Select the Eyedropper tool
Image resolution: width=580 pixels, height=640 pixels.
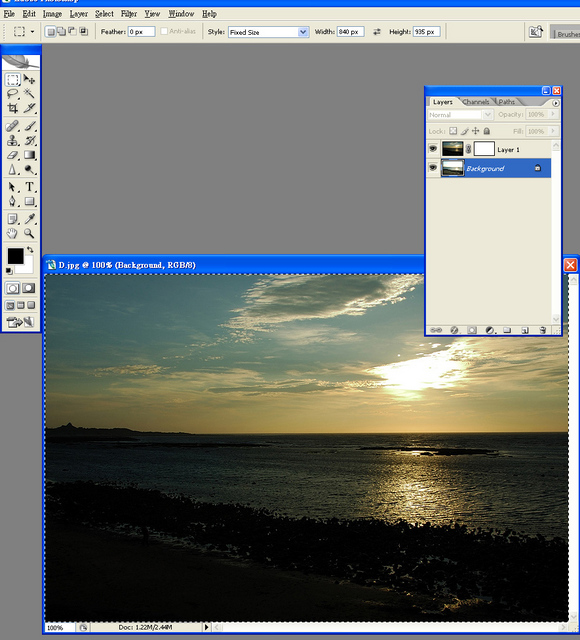click(x=29, y=219)
